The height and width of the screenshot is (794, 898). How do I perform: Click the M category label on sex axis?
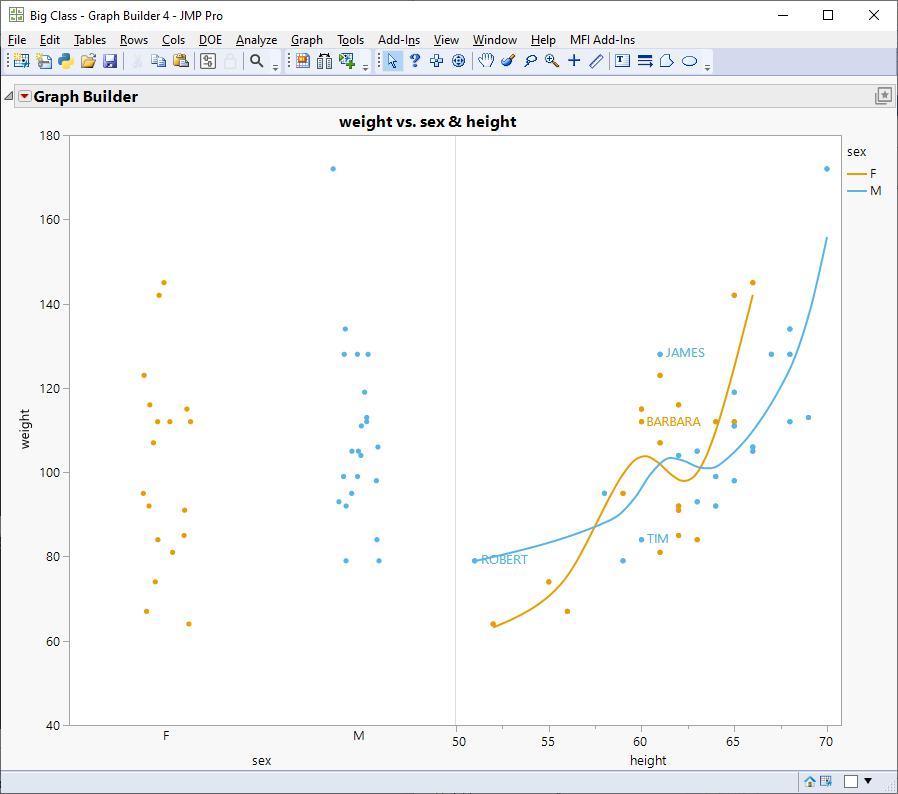click(359, 736)
